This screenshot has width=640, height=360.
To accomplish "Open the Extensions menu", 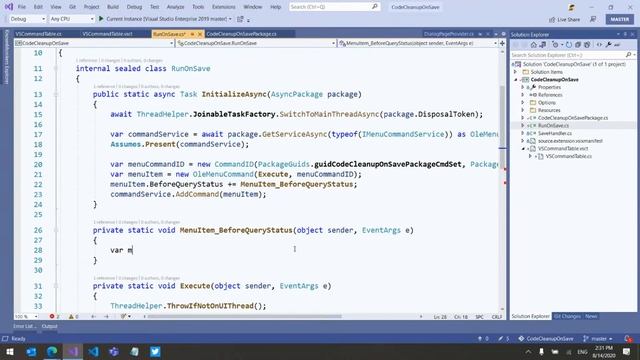I will click(x=224, y=7).
